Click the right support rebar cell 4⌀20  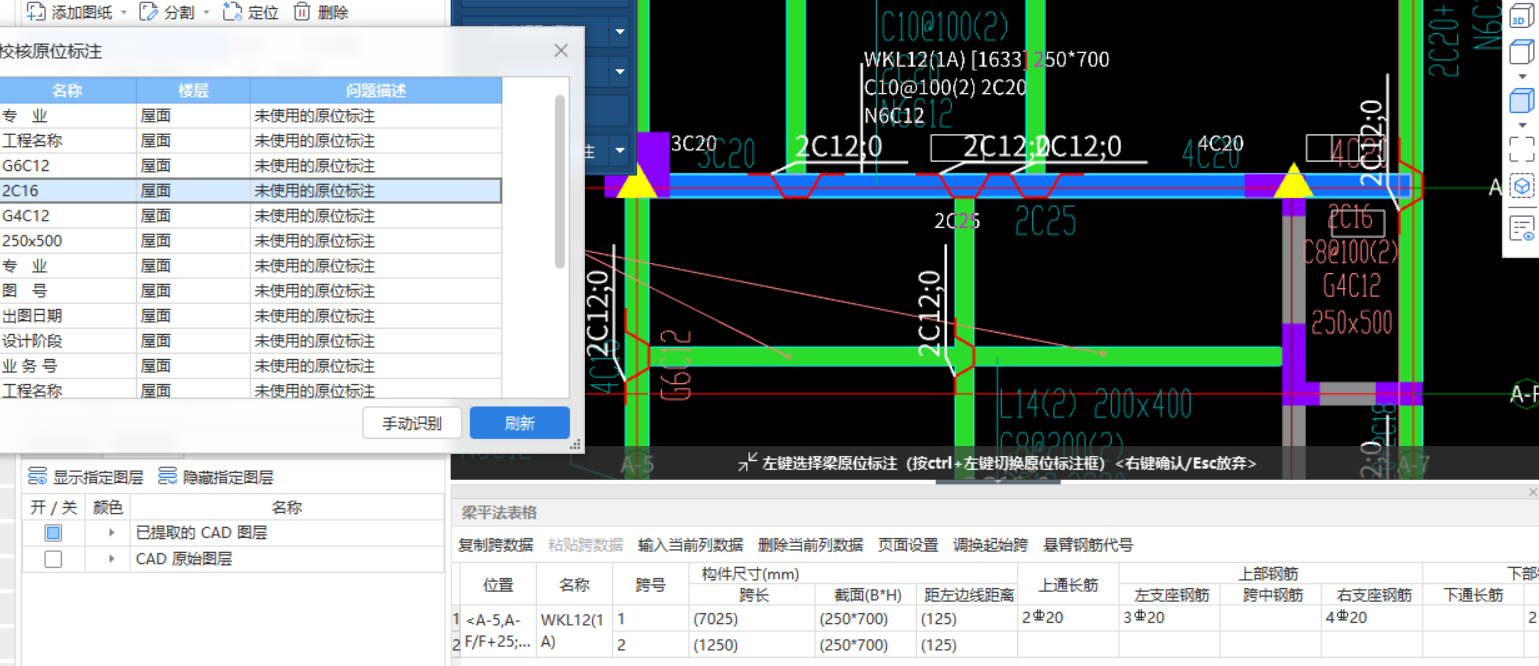point(1371,618)
